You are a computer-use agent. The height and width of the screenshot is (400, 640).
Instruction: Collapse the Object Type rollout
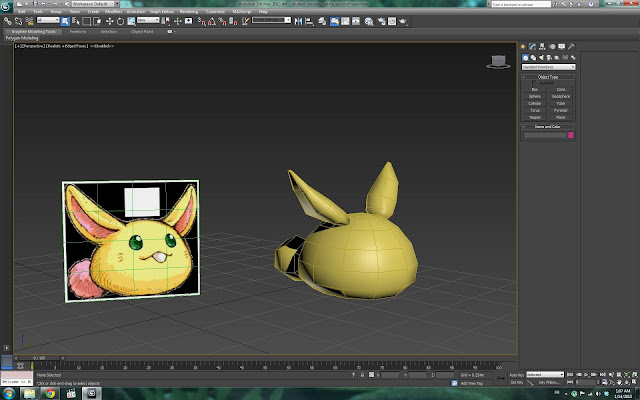point(548,77)
